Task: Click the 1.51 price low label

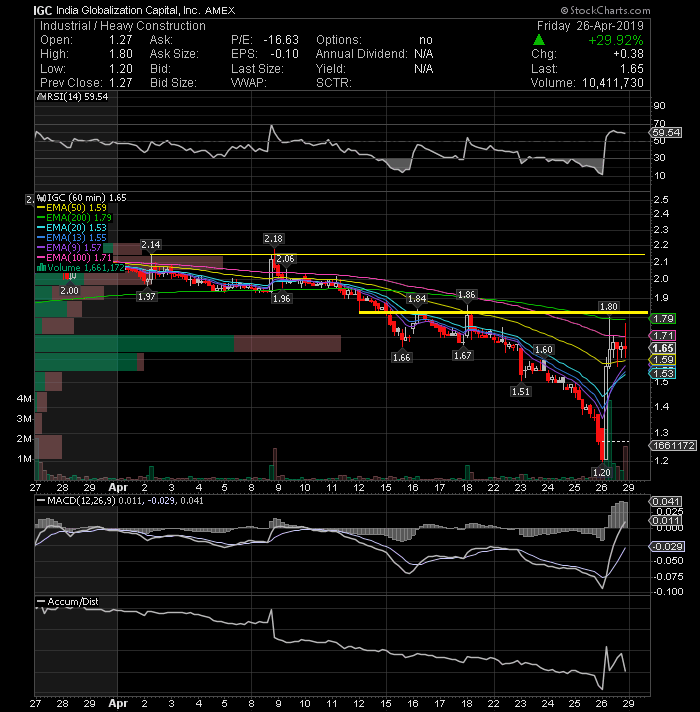Action: click(521, 391)
